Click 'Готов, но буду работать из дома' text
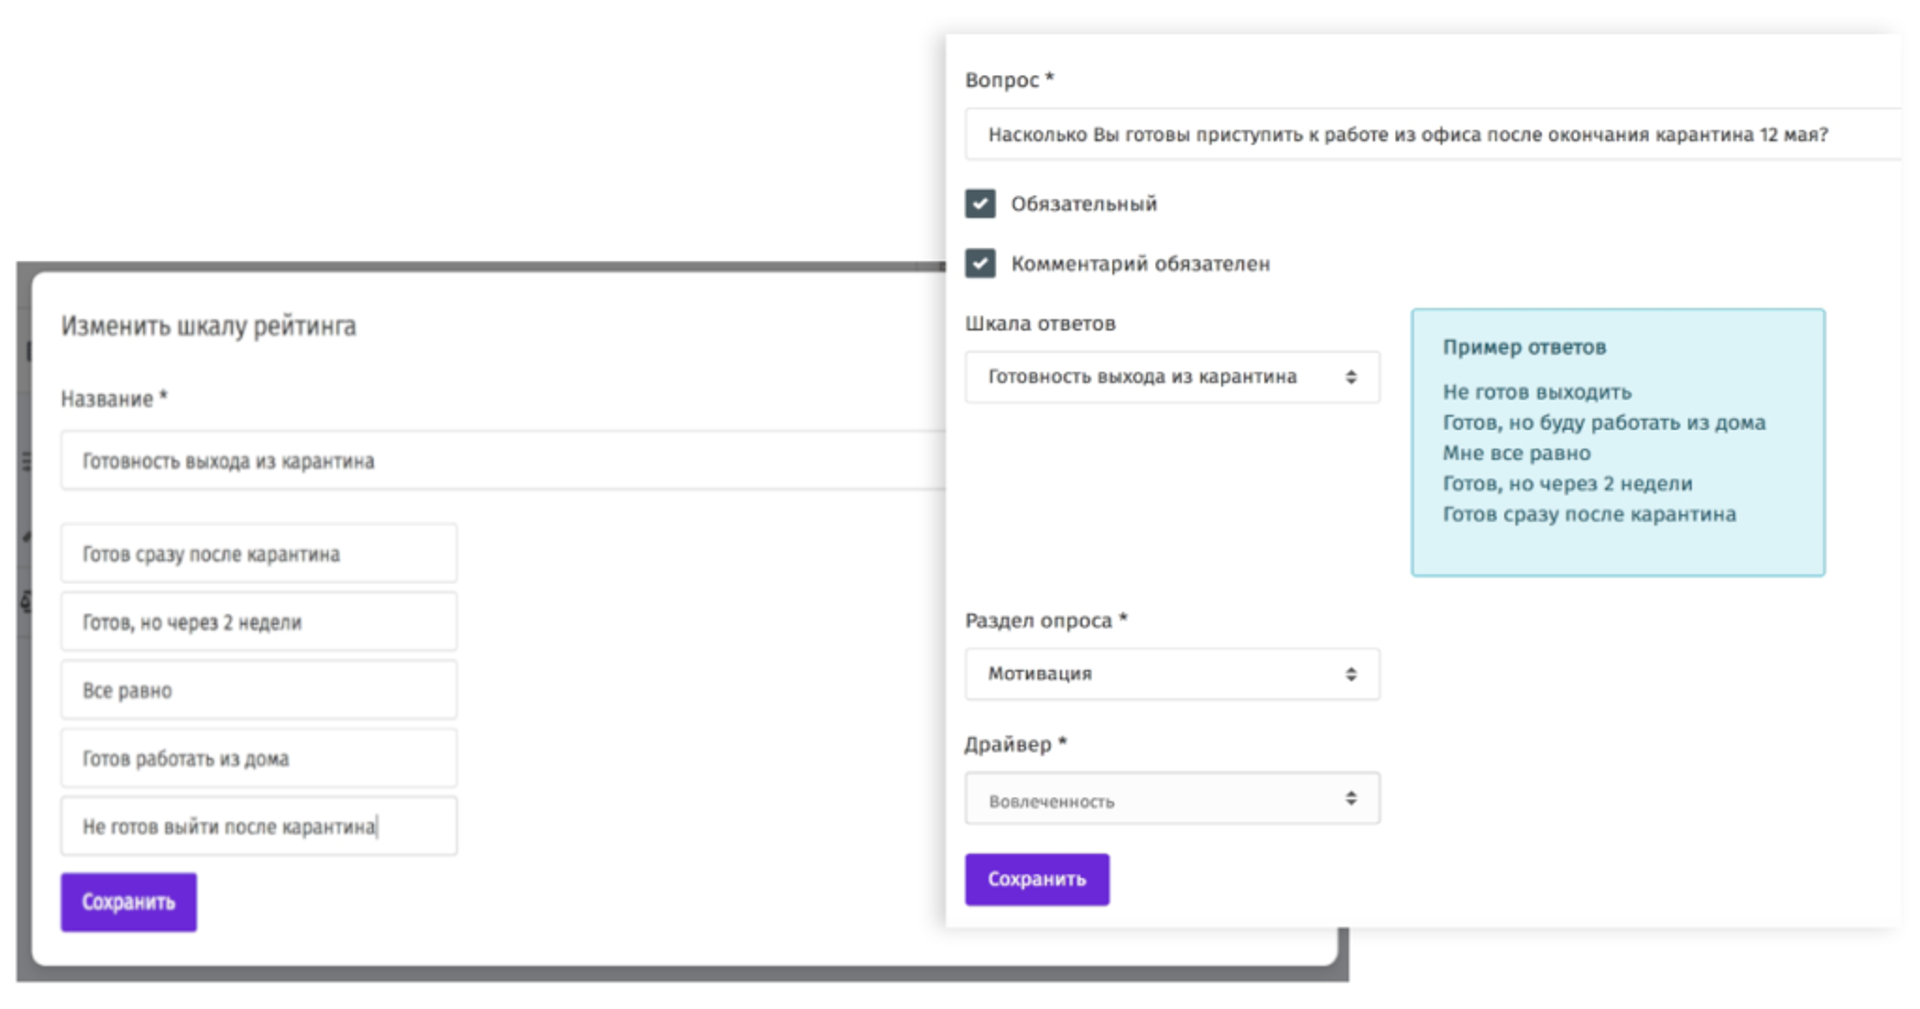Viewport: 1920px width, 1009px height. (1604, 422)
